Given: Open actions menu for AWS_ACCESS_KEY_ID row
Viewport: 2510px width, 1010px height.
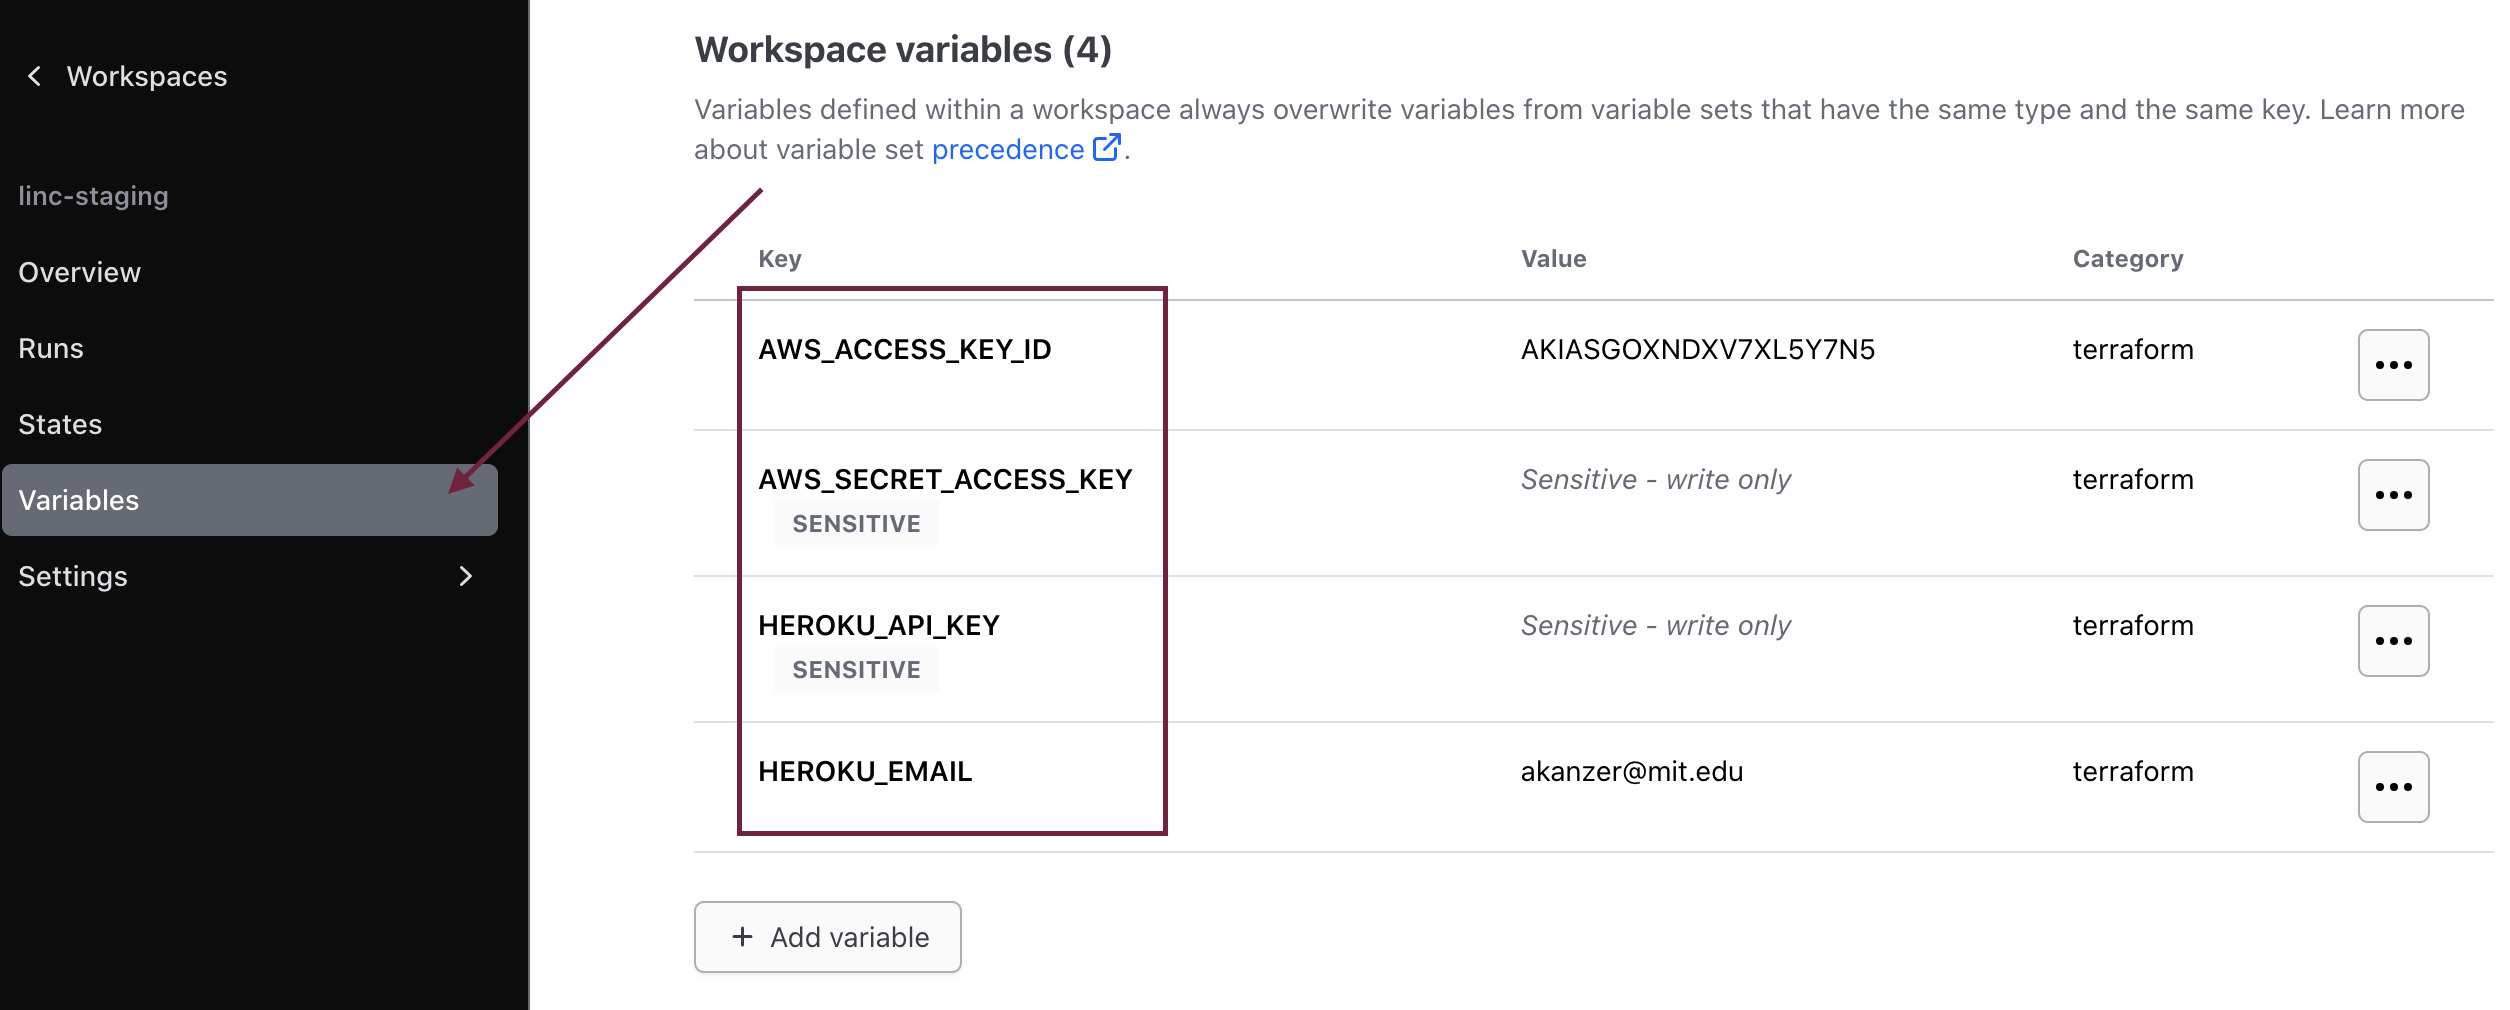Looking at the screenshot, I should click(x=2393, y=365).
